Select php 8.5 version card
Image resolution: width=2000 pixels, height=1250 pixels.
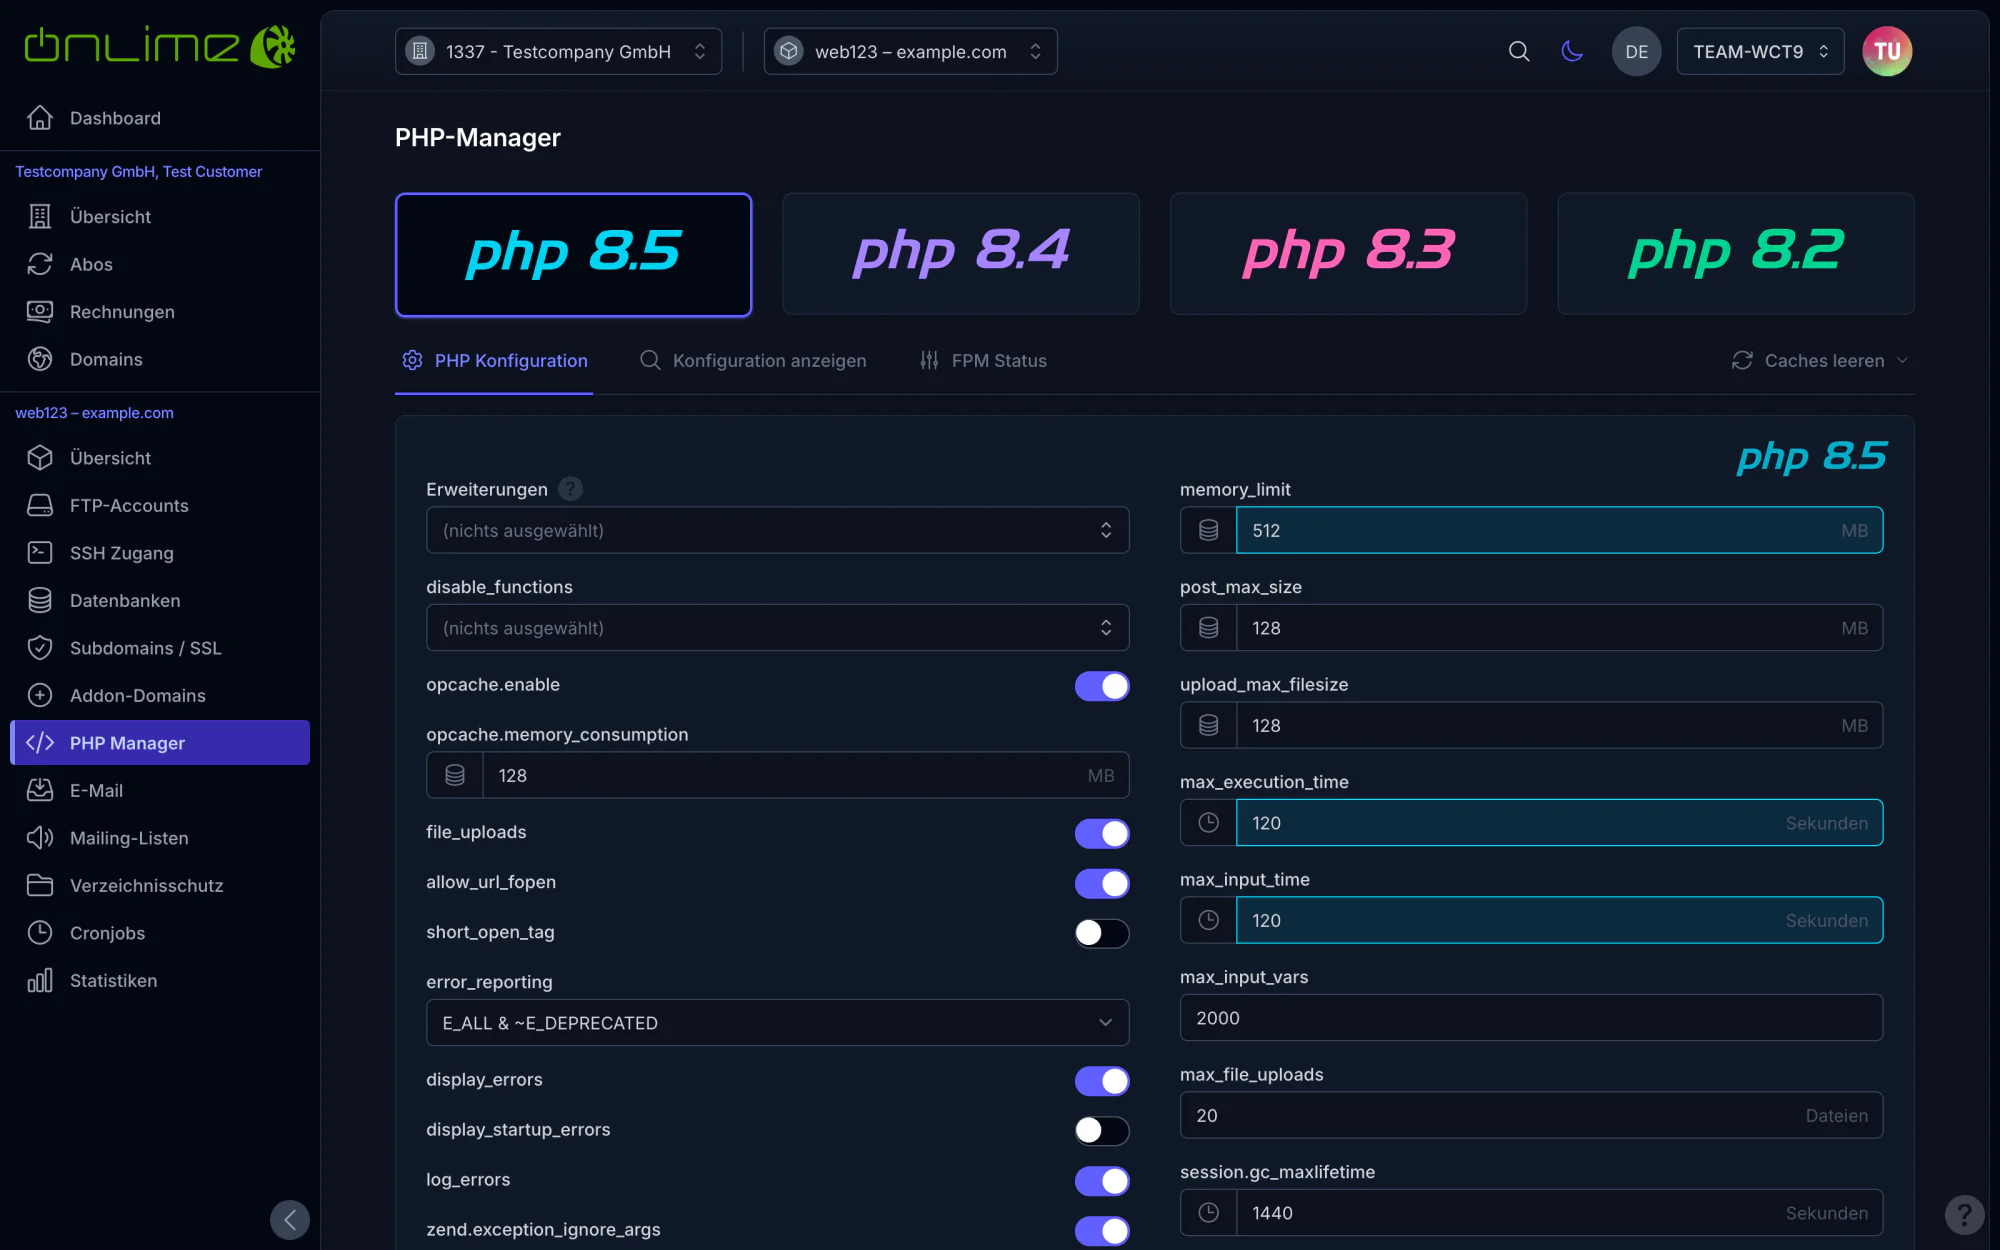[573, 254]
